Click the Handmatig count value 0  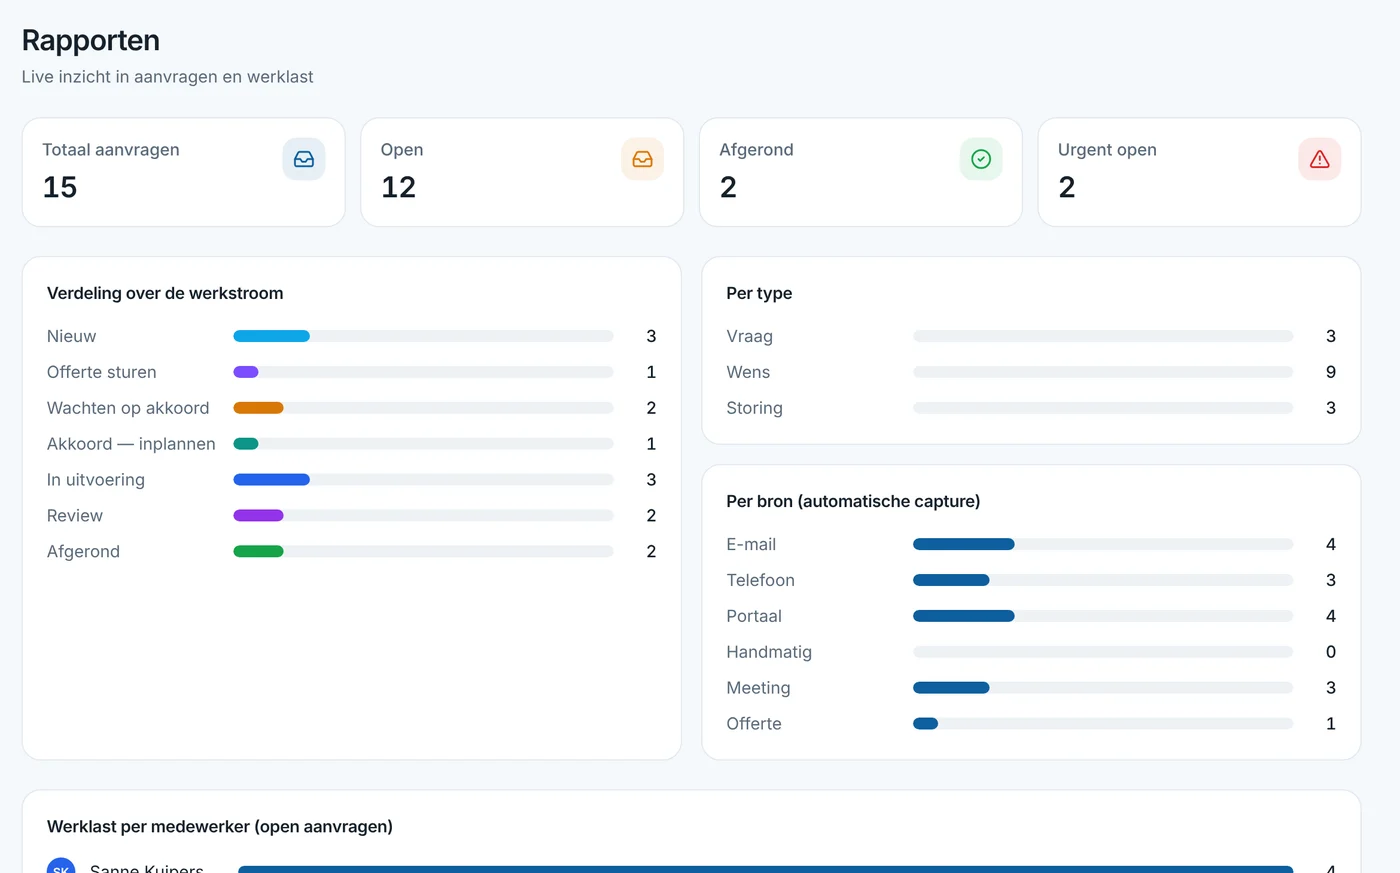click(1331, 652)
